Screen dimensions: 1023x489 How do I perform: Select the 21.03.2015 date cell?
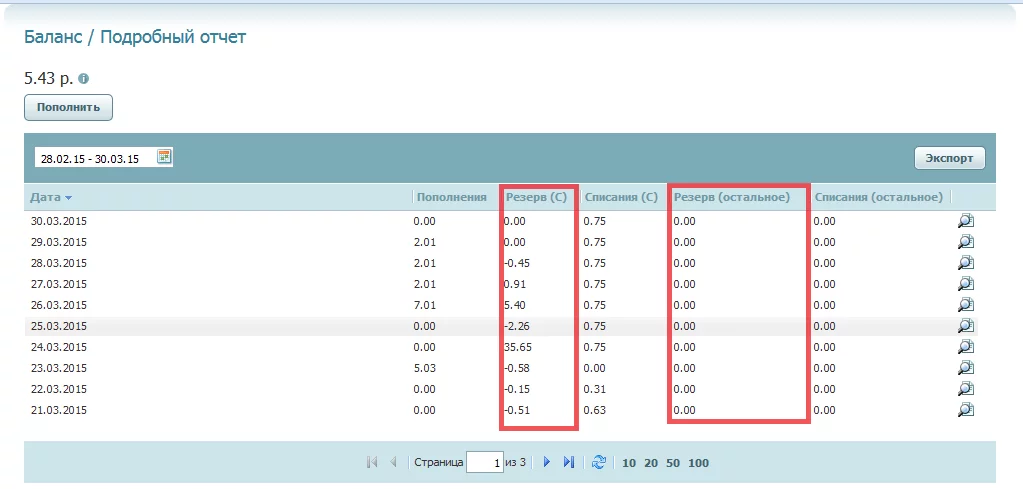point(59,410)
